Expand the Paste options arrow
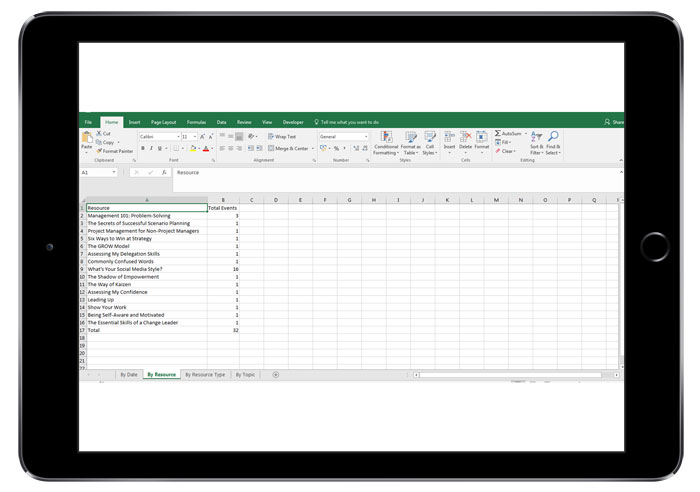The width and height of the screenshot is (700, 492). point(87,152)
